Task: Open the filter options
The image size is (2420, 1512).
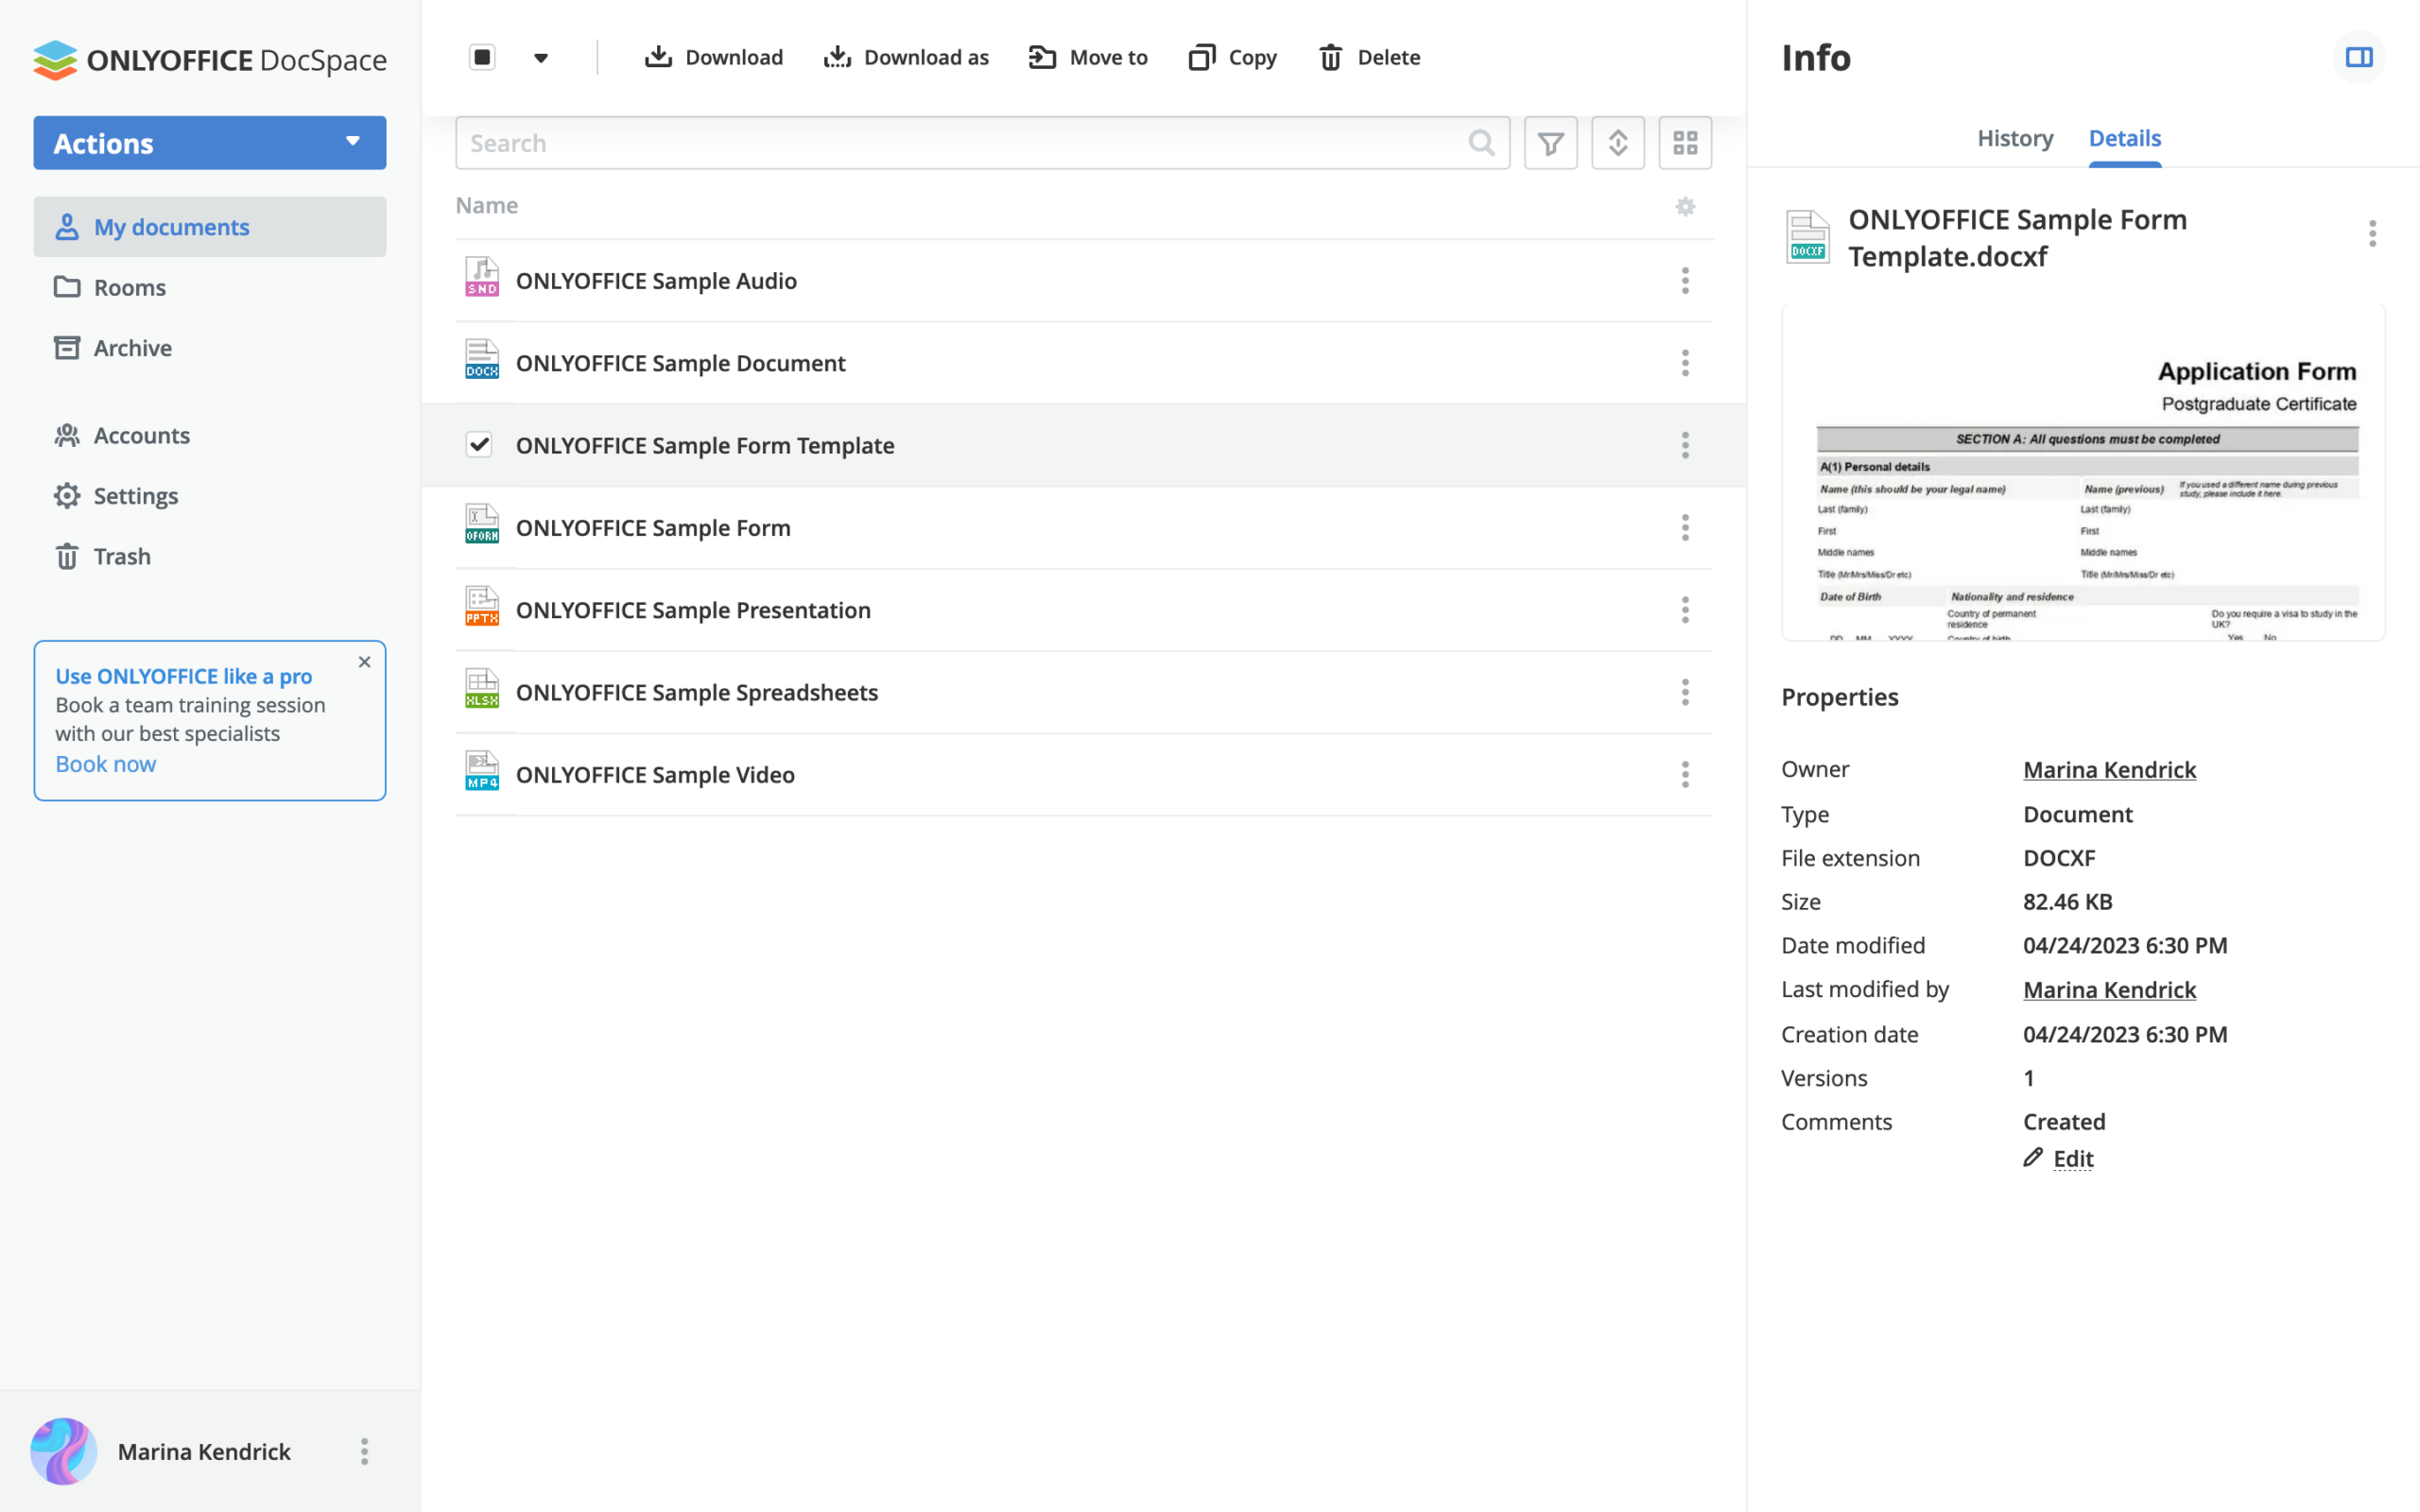Action: 1551,143
